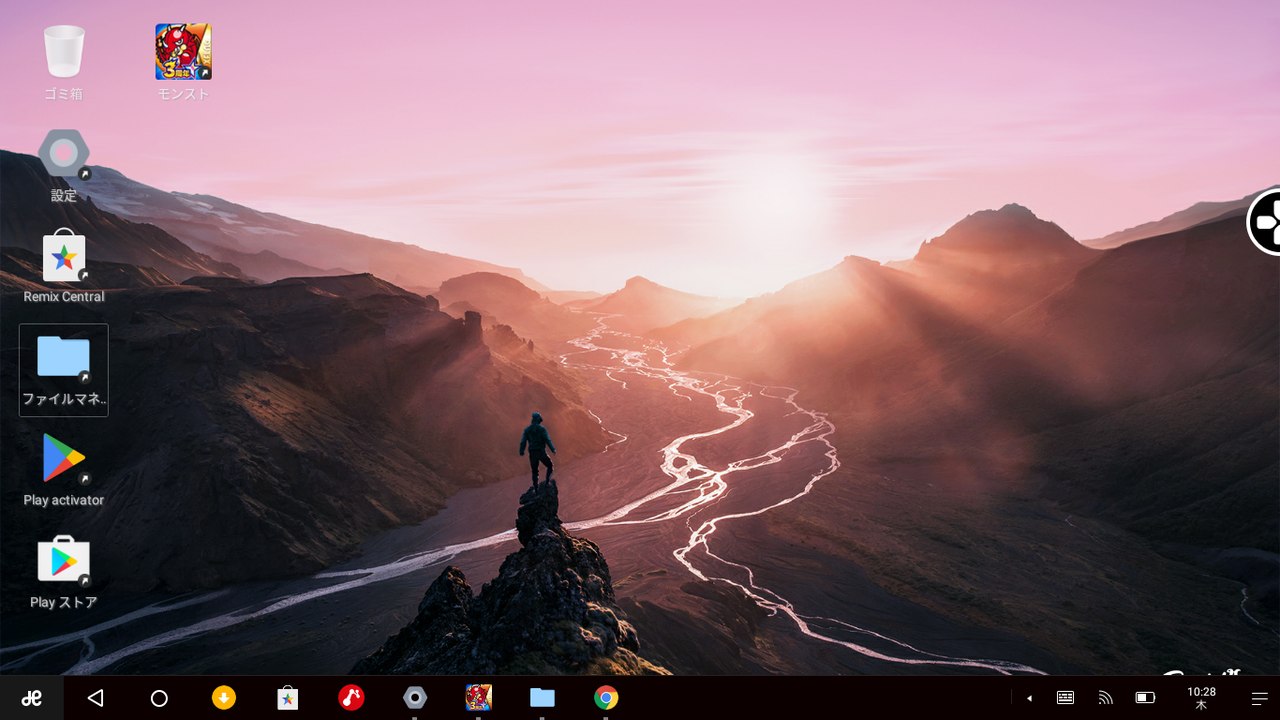The width and height of the screenshot is (1280, 720).
Task: Check the battery icon in the tray
Action: point(1145,698)
